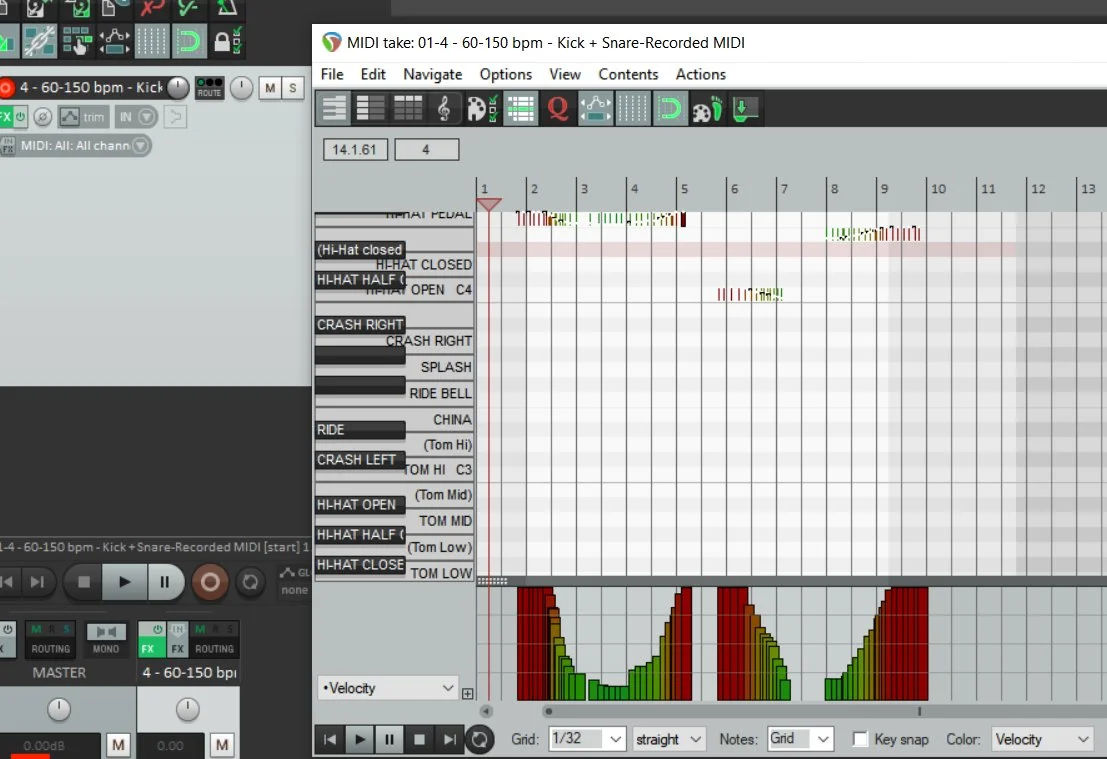The height and width of the screenshot is (759, 1107).
Task: Switch MIDI editor to musical notation view
Action: click(x=445, y=109)
